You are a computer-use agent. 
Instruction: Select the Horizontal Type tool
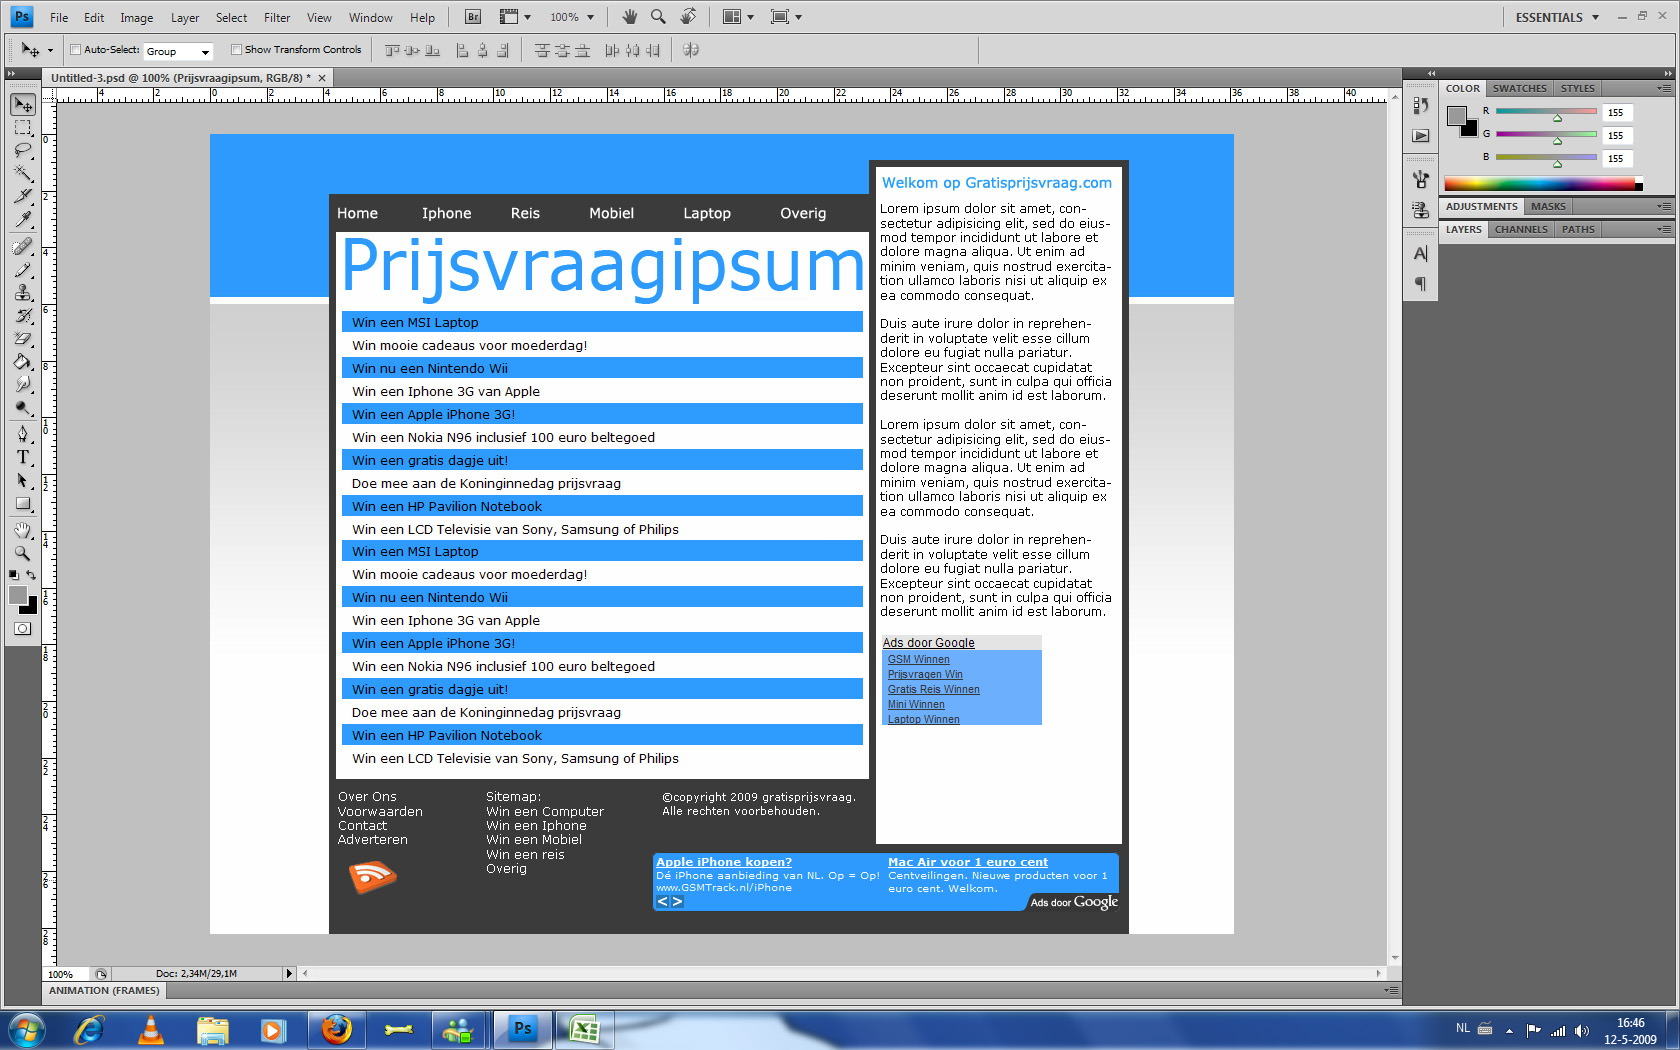[x=23, y=457]
